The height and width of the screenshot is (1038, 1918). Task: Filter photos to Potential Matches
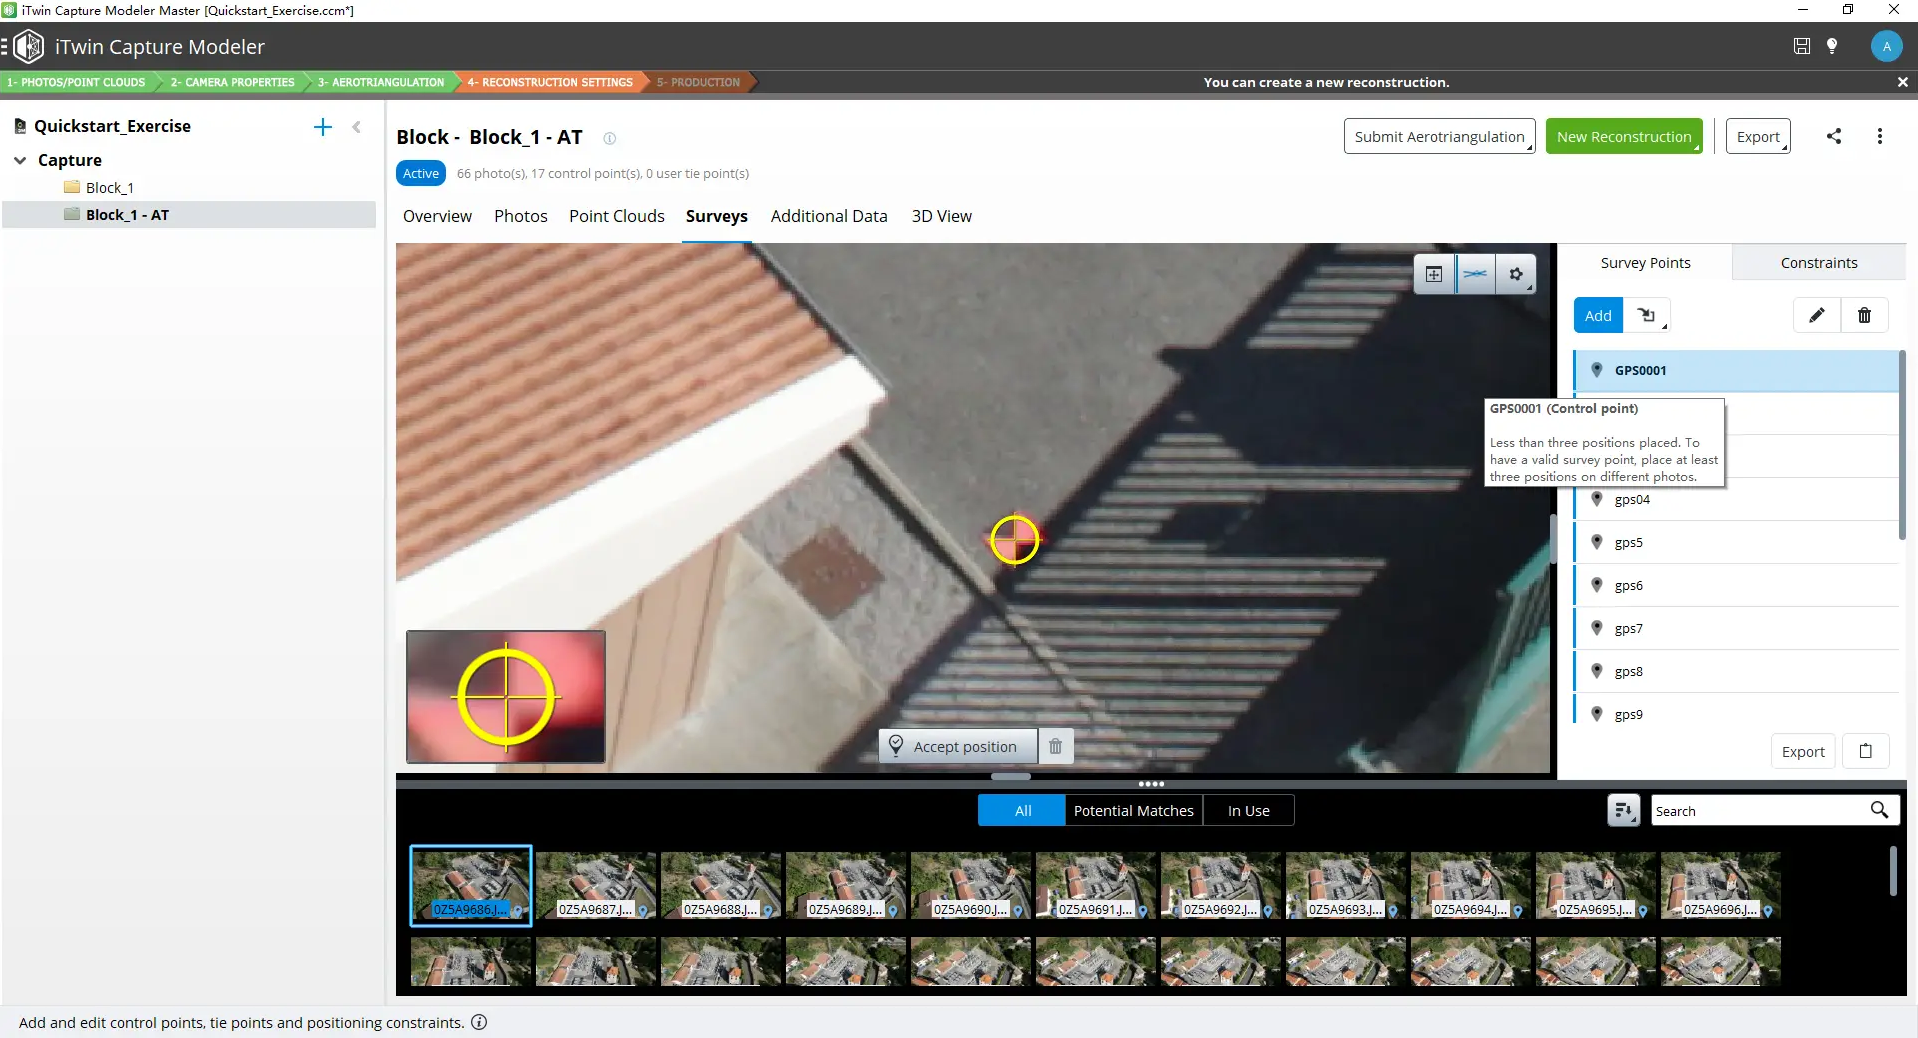click(1133, 811)
